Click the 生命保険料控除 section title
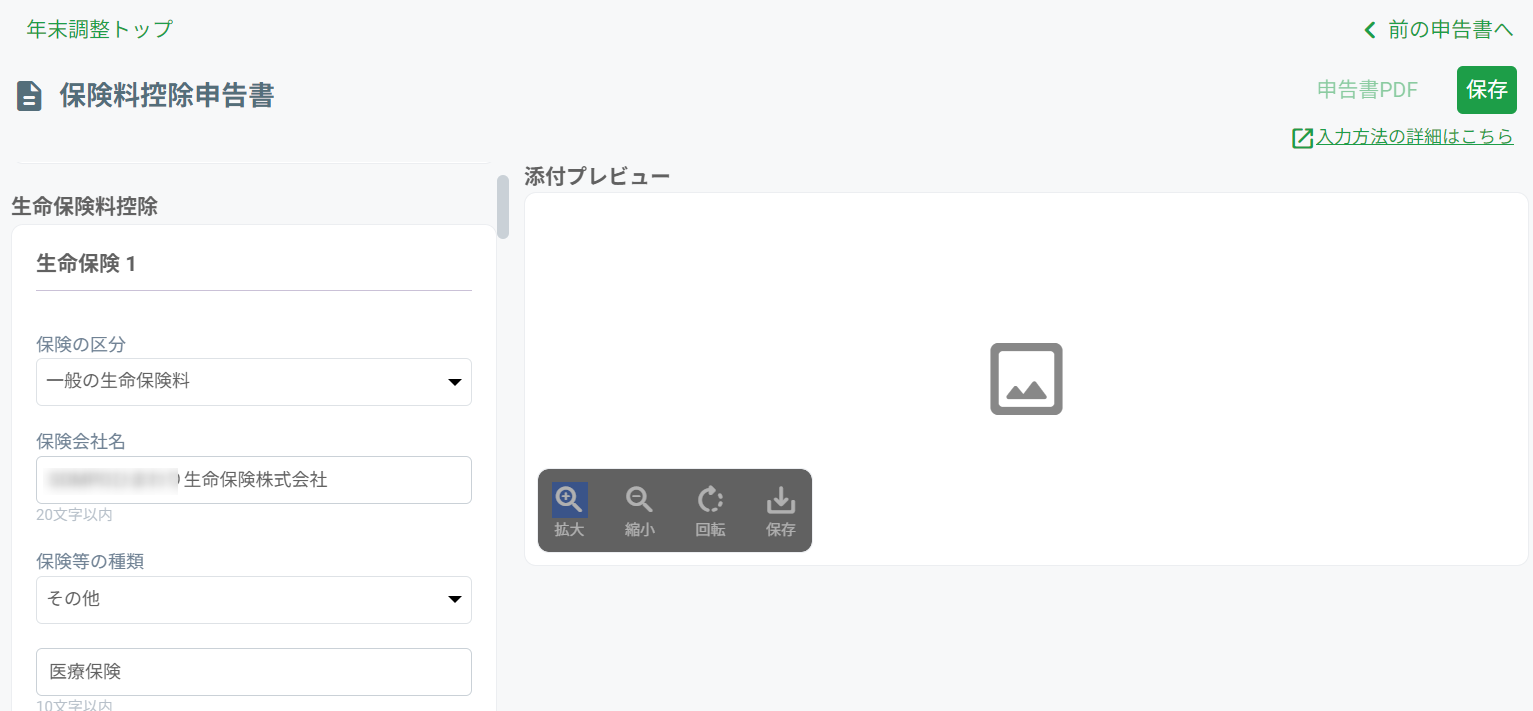Viewport: 1533px width, 711px height. (85, 207)
